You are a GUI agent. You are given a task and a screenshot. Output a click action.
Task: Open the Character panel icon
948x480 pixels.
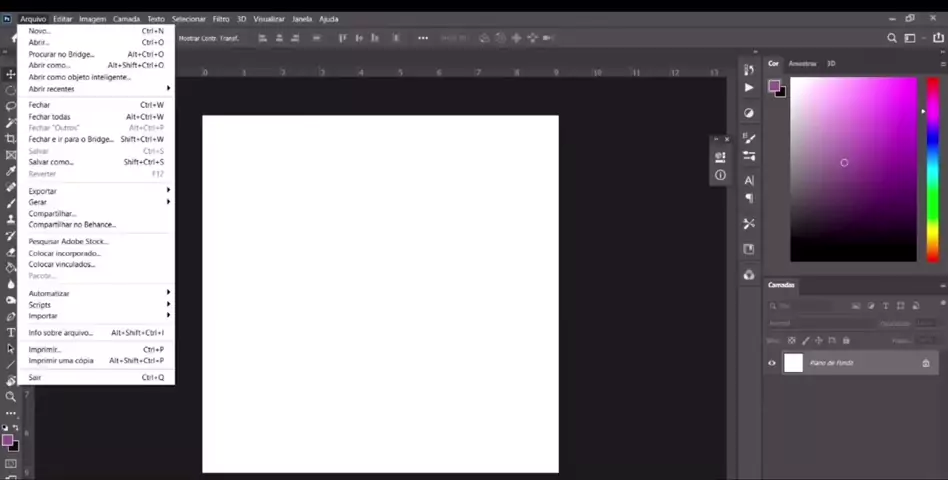[749, 180]
